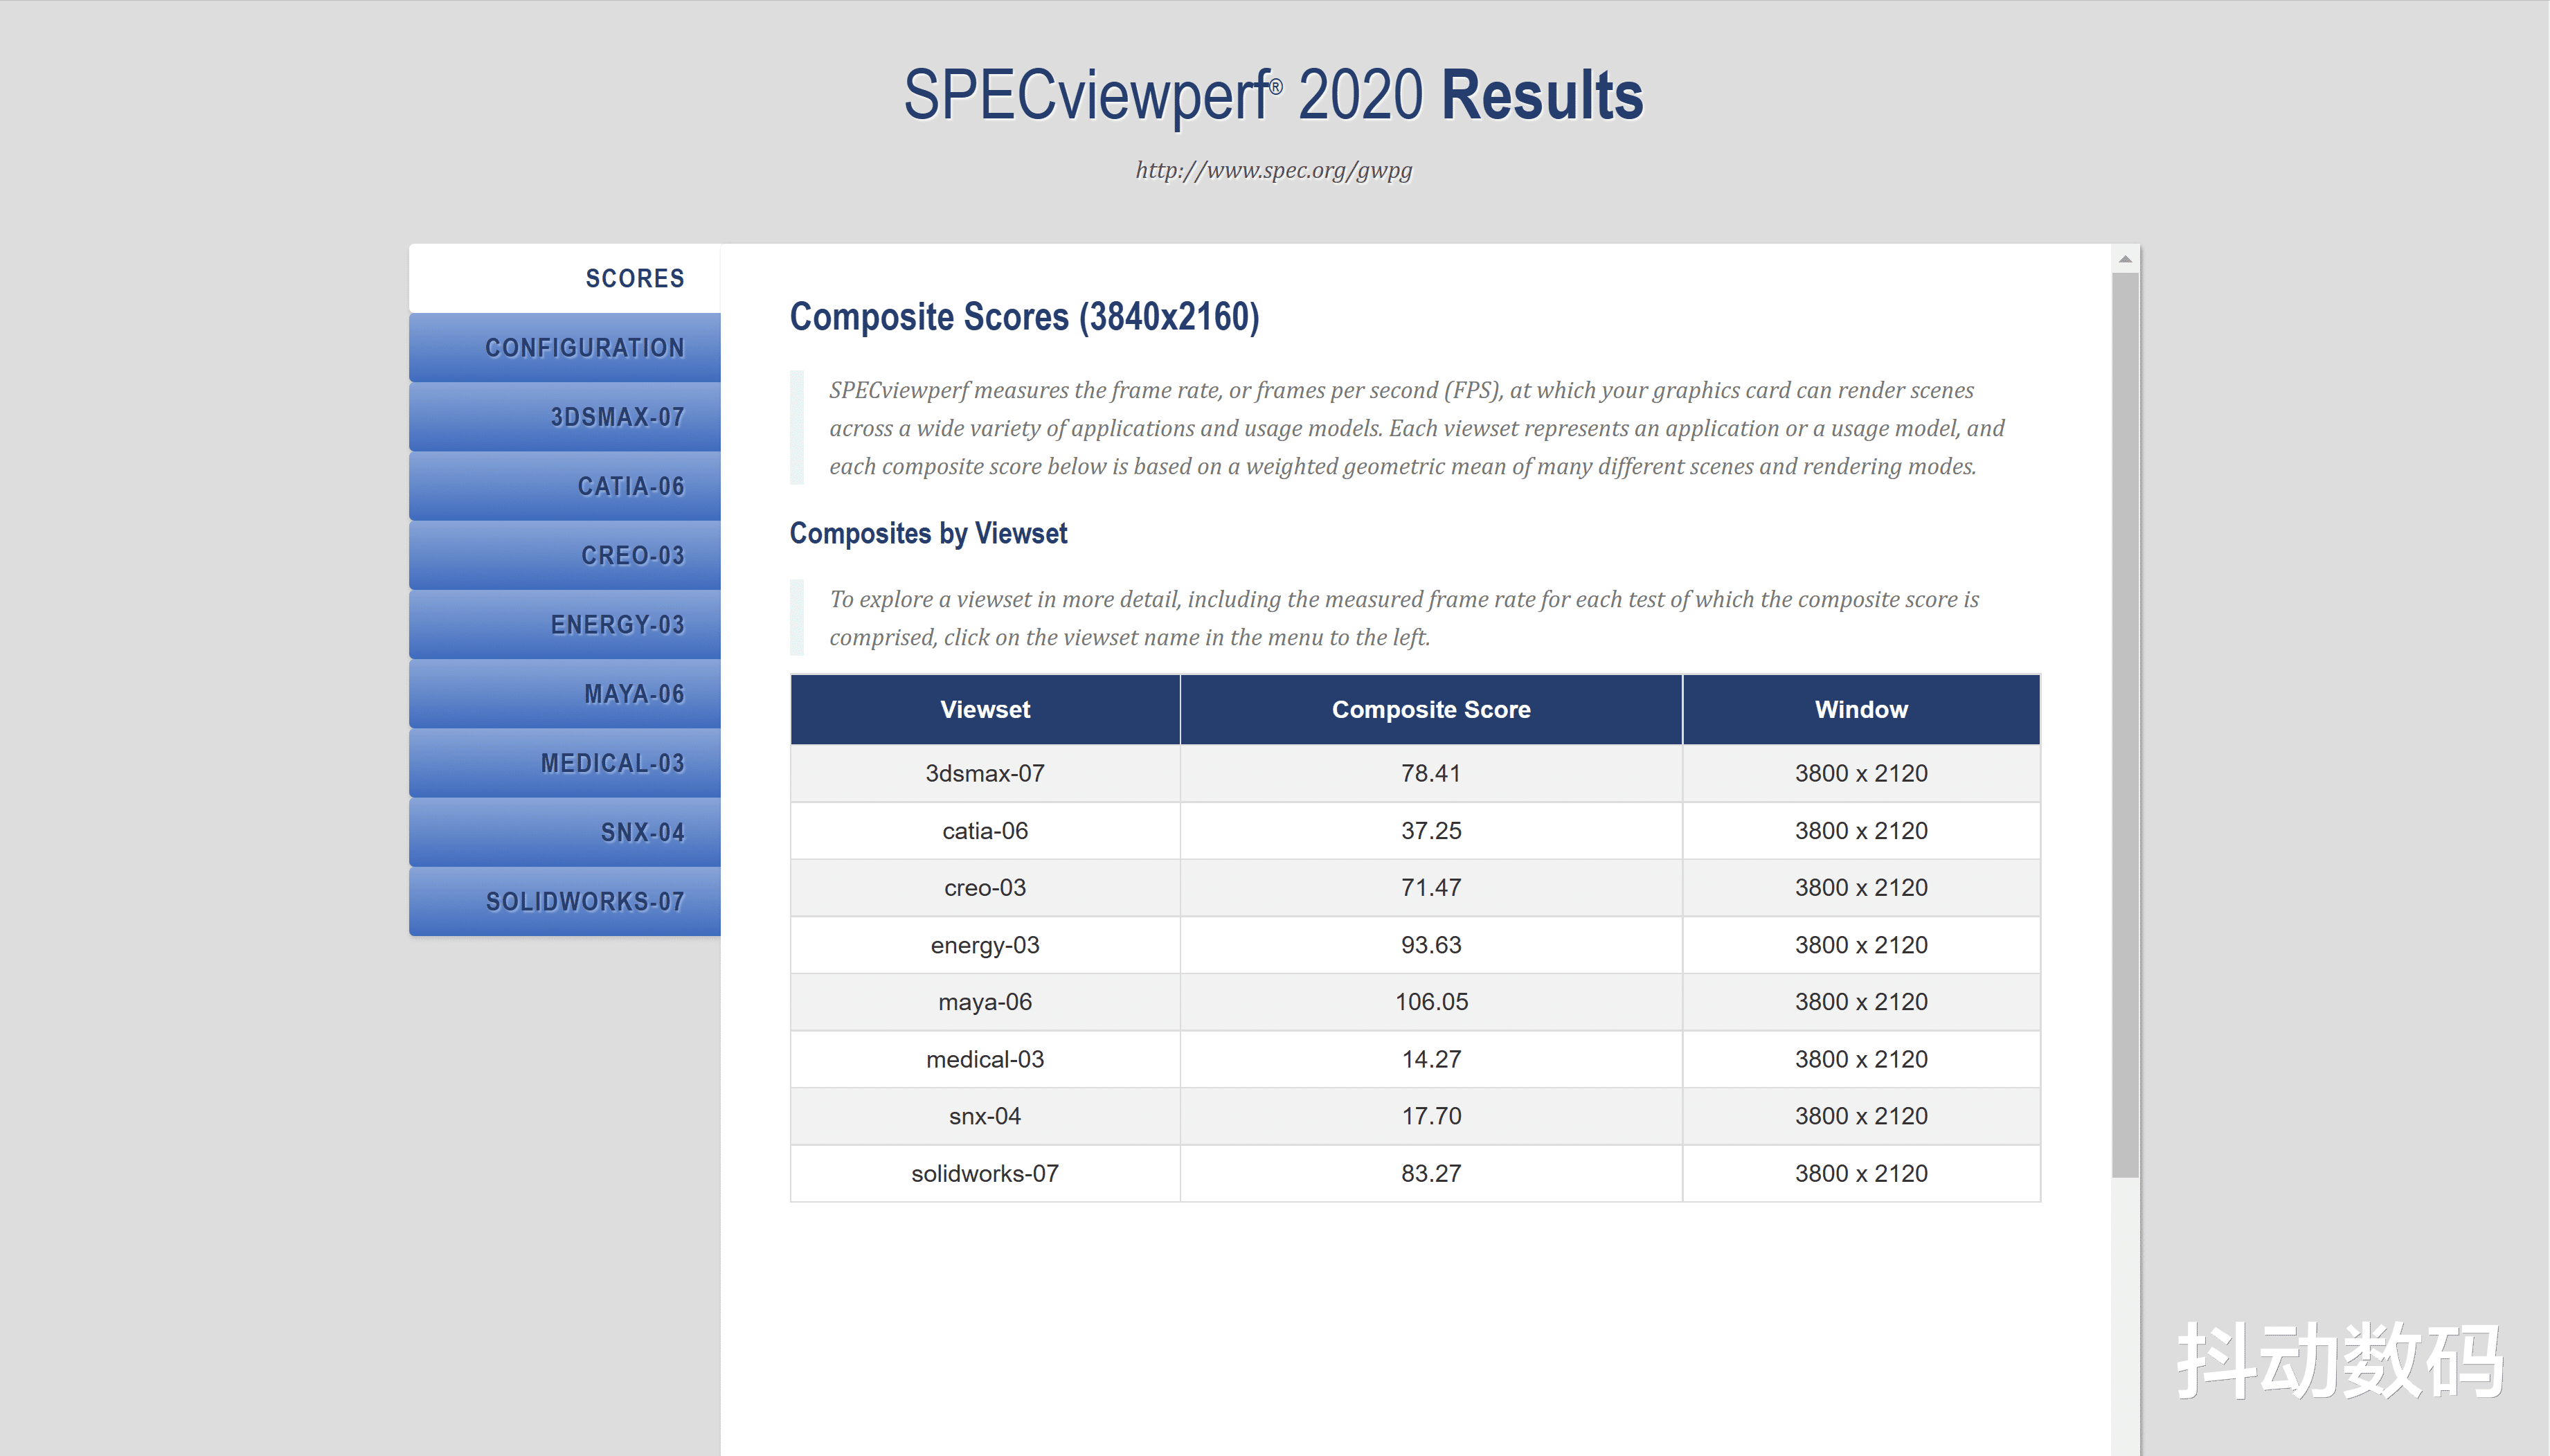Click the SPECviewperf 2020 Results title

[1273, 96]
